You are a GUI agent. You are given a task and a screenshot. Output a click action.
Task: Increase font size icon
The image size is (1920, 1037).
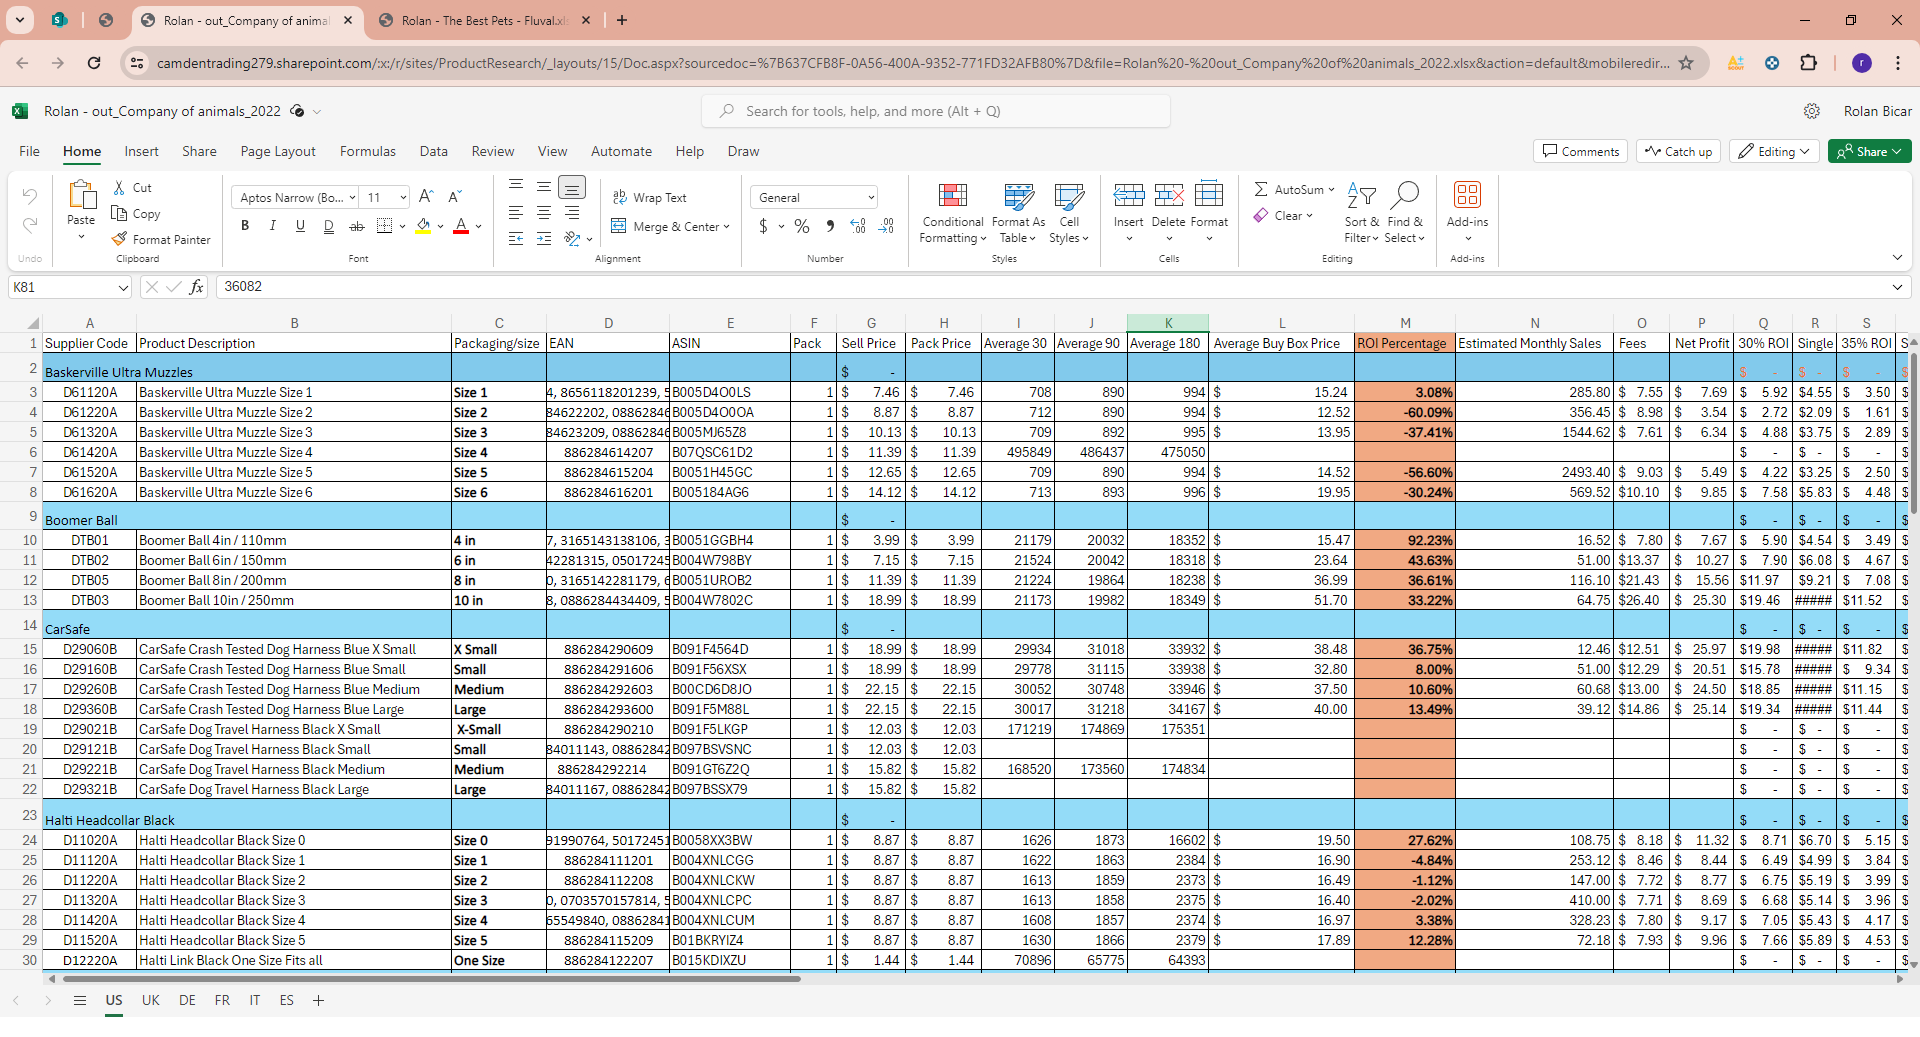[427, 197]
